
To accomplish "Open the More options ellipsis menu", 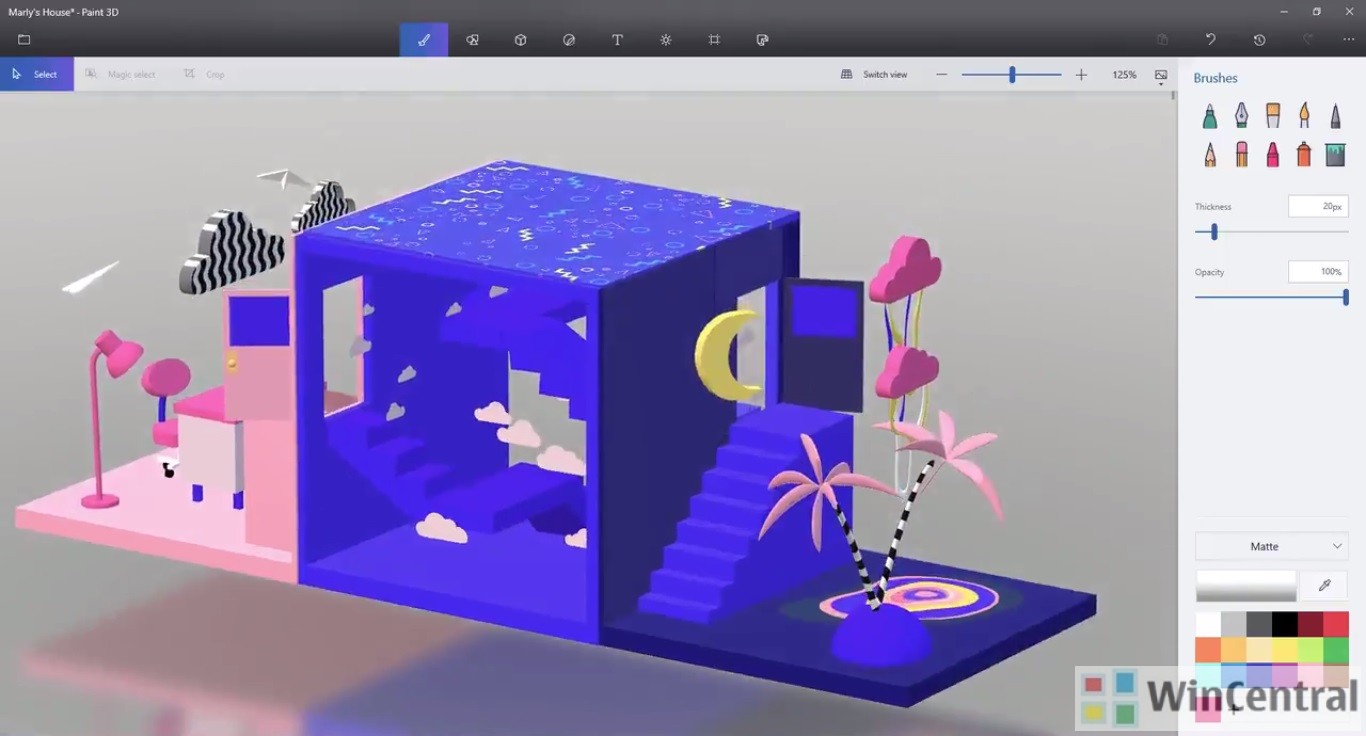I will point(1348,40).
